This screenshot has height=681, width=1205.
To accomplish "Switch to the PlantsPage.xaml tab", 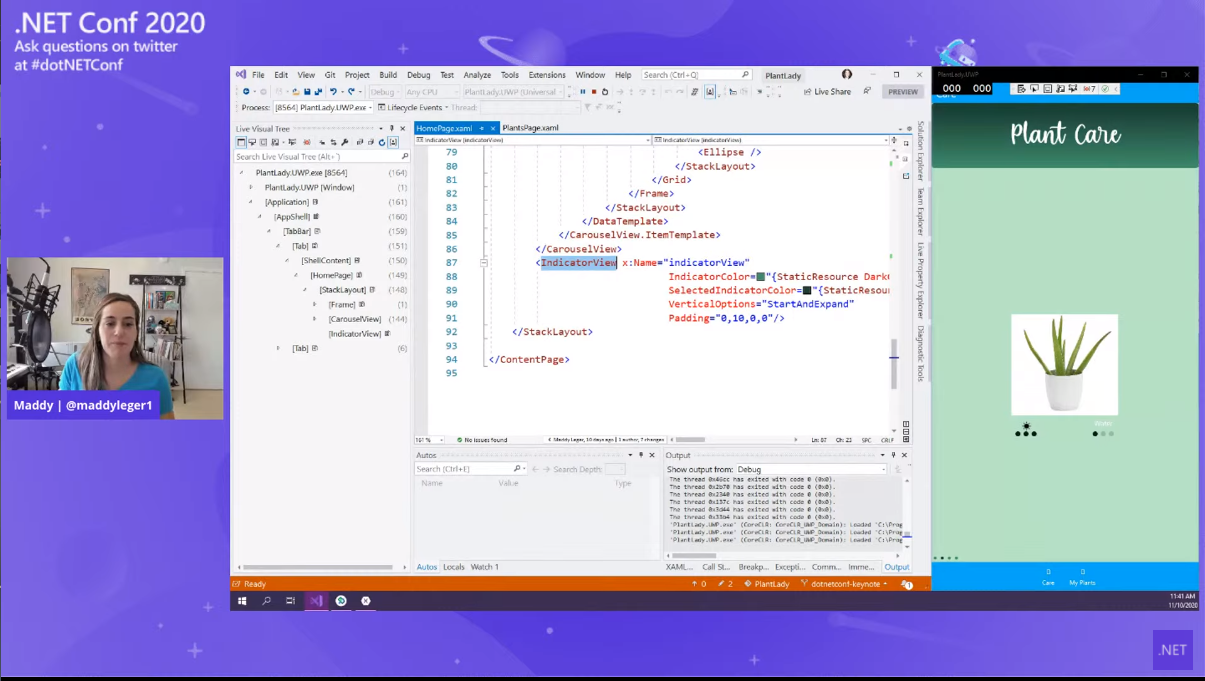I will 530,128.
